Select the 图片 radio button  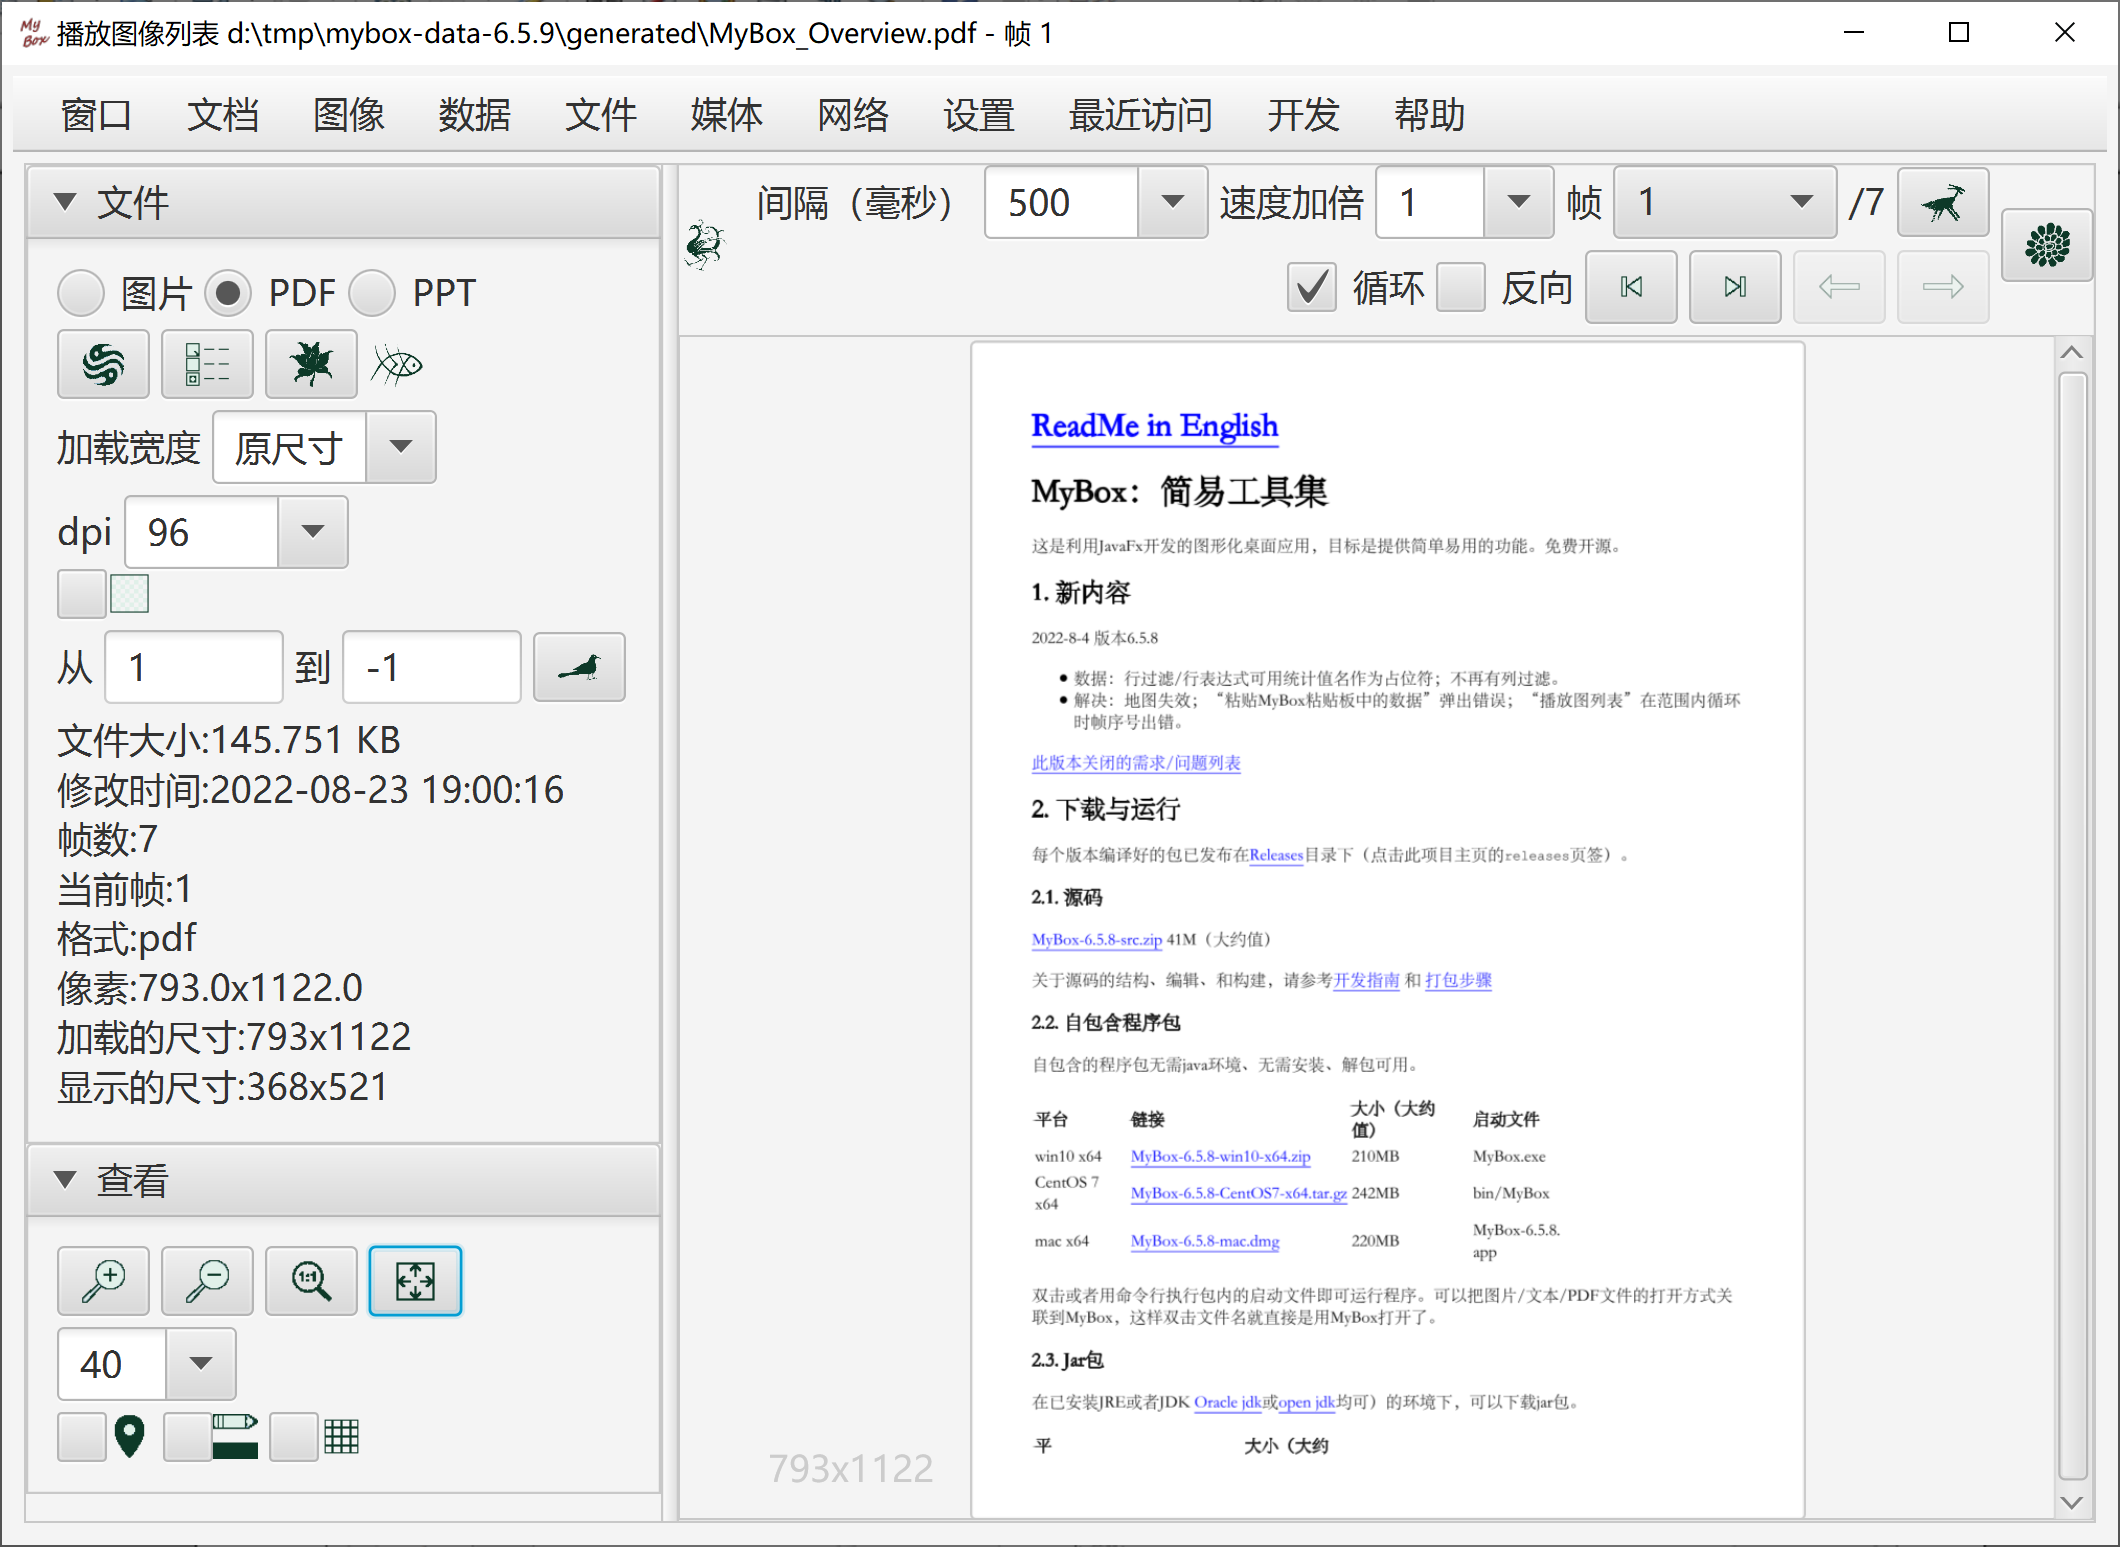pyautogui.click(x=81, y=293)
